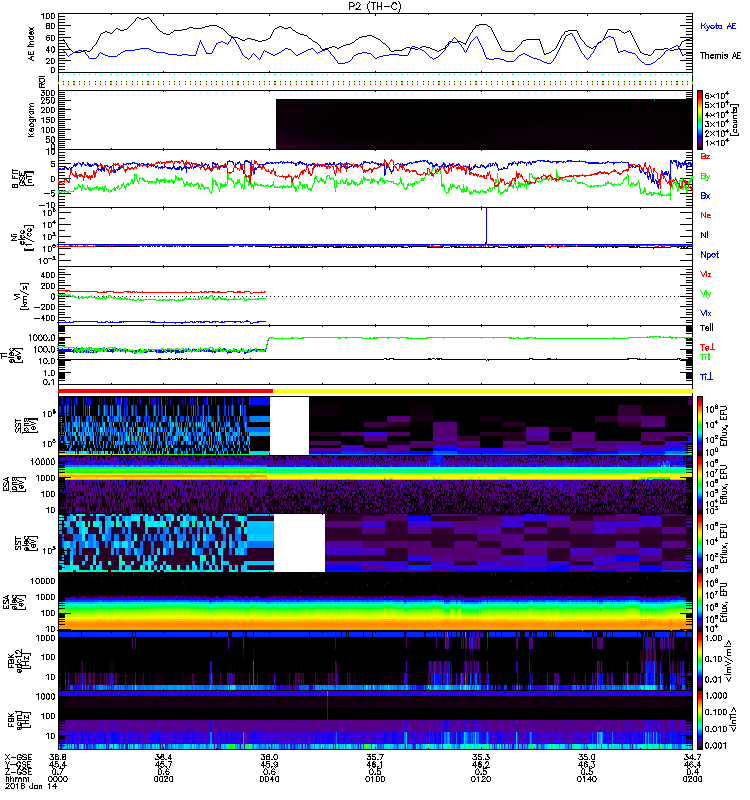This screenshot has width=750, height=800.
Task: Click the AE Index axis label
Action: 32,44
